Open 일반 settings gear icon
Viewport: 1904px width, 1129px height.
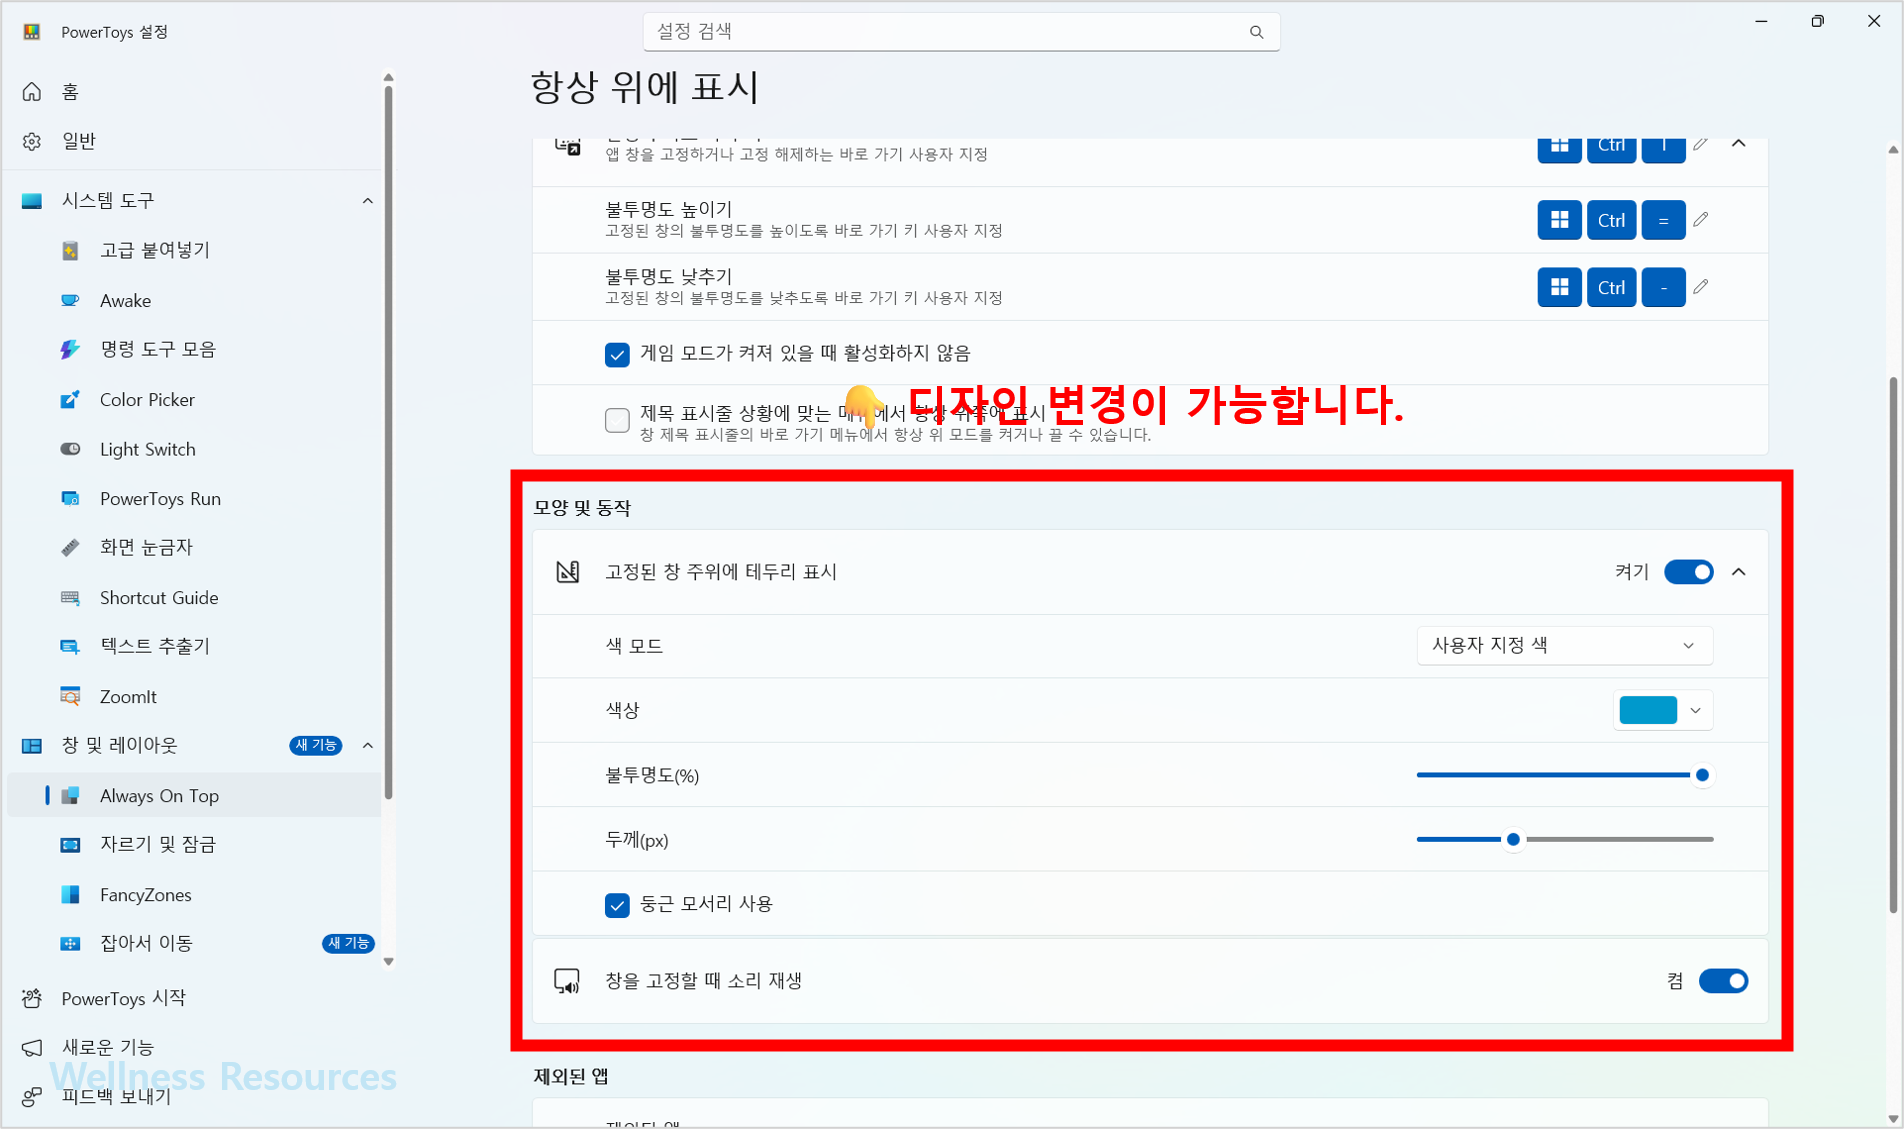(32, 141)
